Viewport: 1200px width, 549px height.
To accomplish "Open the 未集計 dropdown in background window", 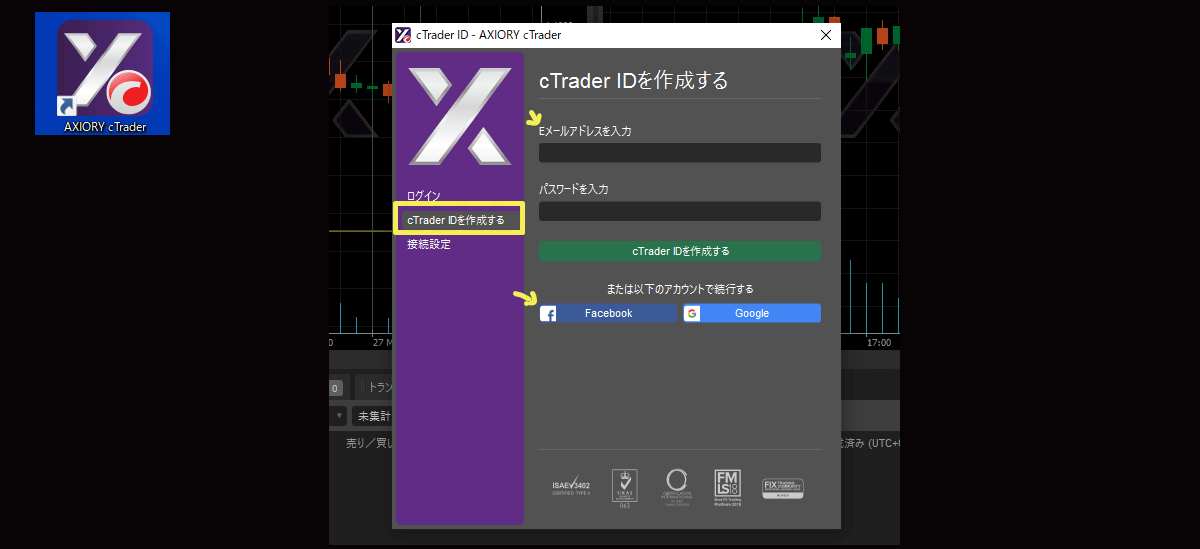I will pos(372,416).
